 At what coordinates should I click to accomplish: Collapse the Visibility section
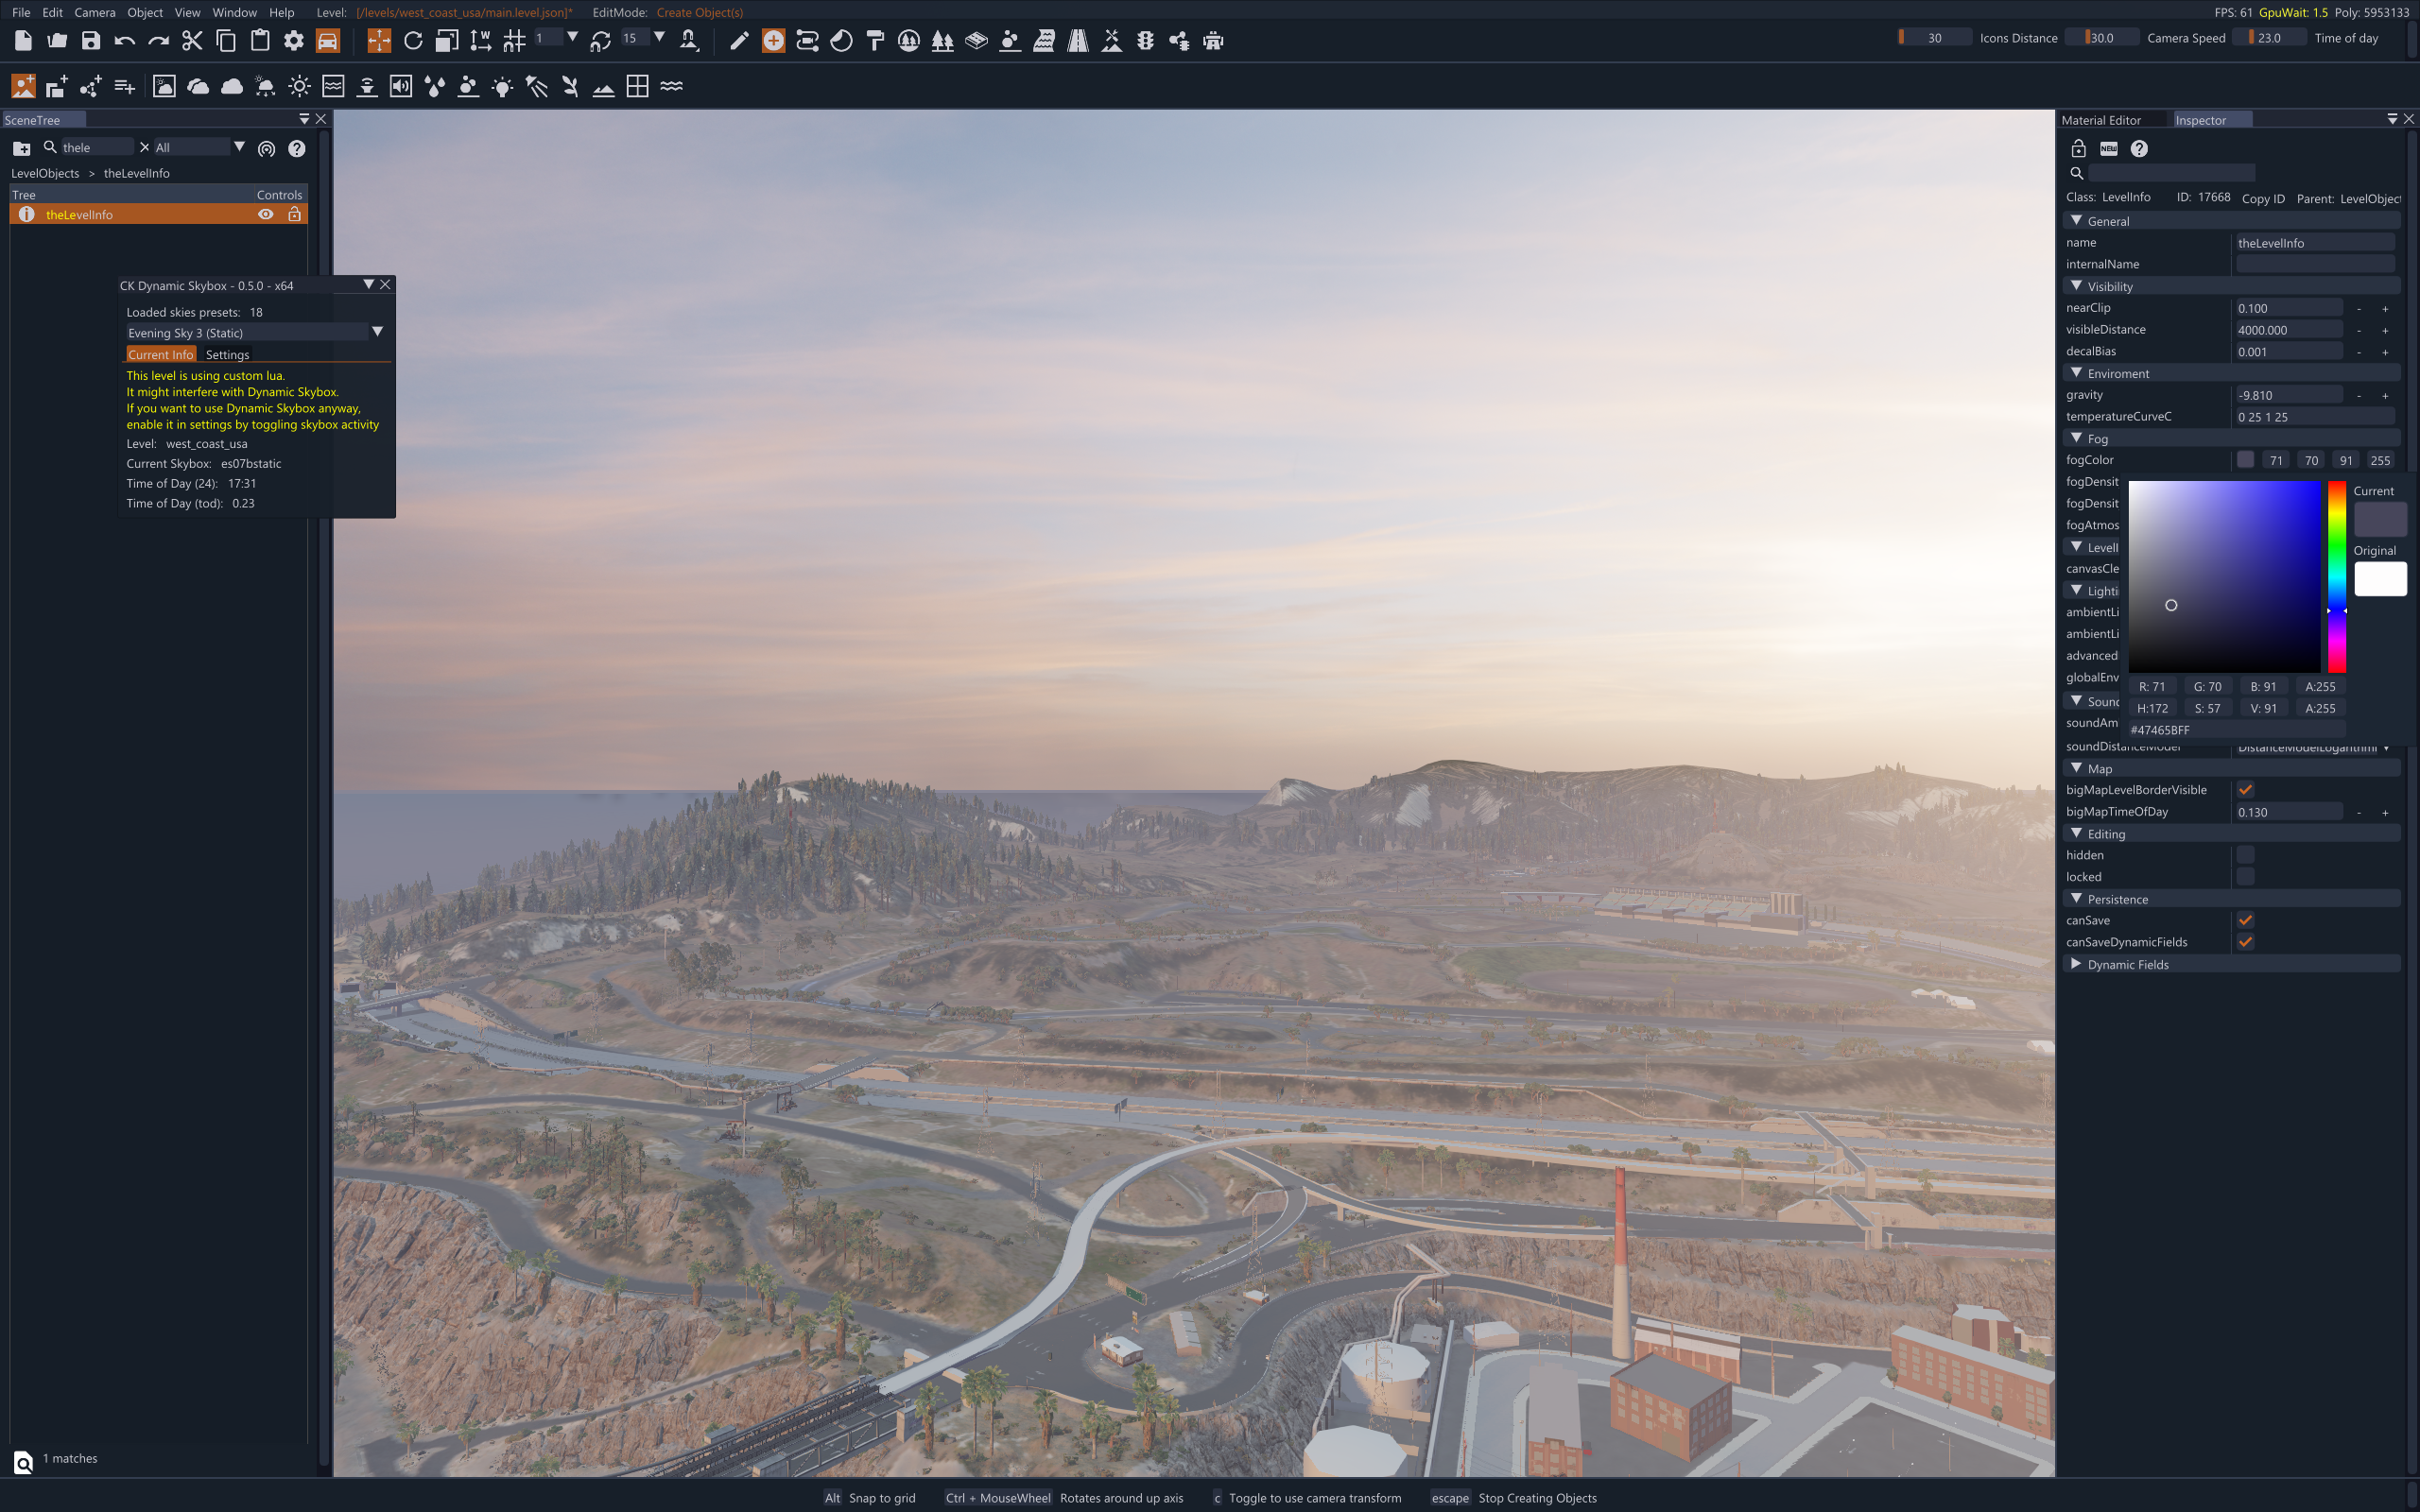(2076, 286)
